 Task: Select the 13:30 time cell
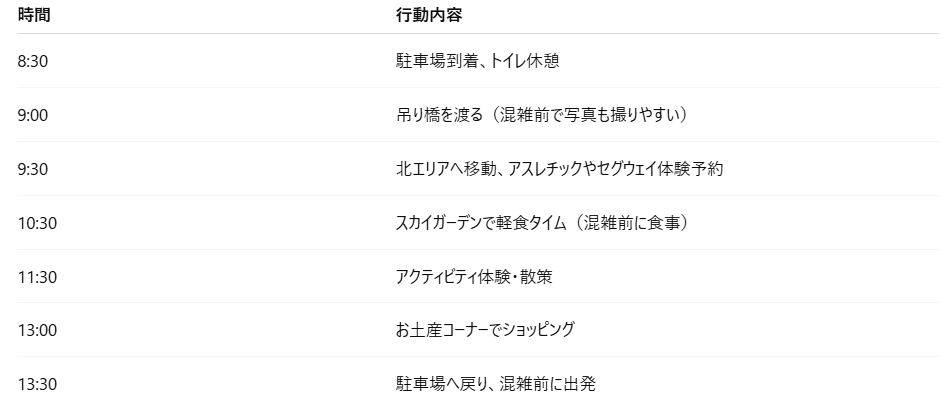pyautogui.click(x=37, y=384)
